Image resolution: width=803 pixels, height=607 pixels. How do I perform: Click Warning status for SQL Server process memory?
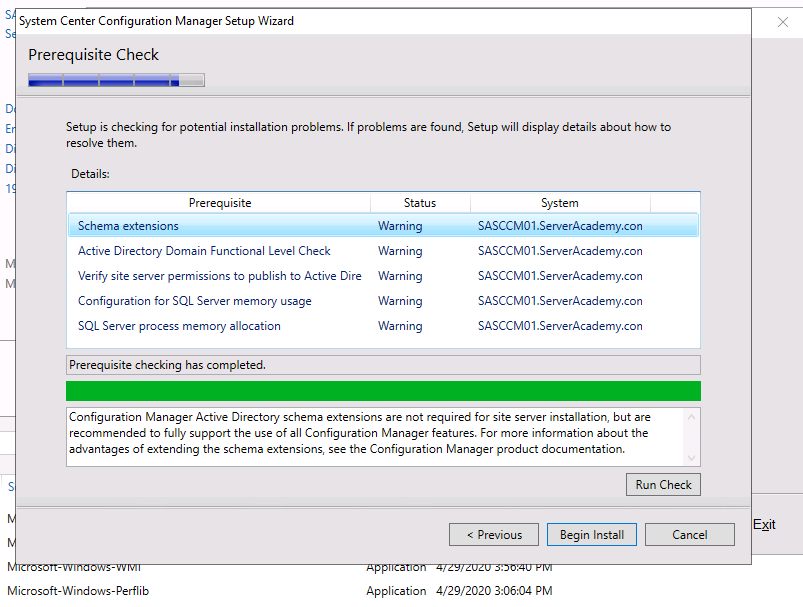[x=400, y=326]
